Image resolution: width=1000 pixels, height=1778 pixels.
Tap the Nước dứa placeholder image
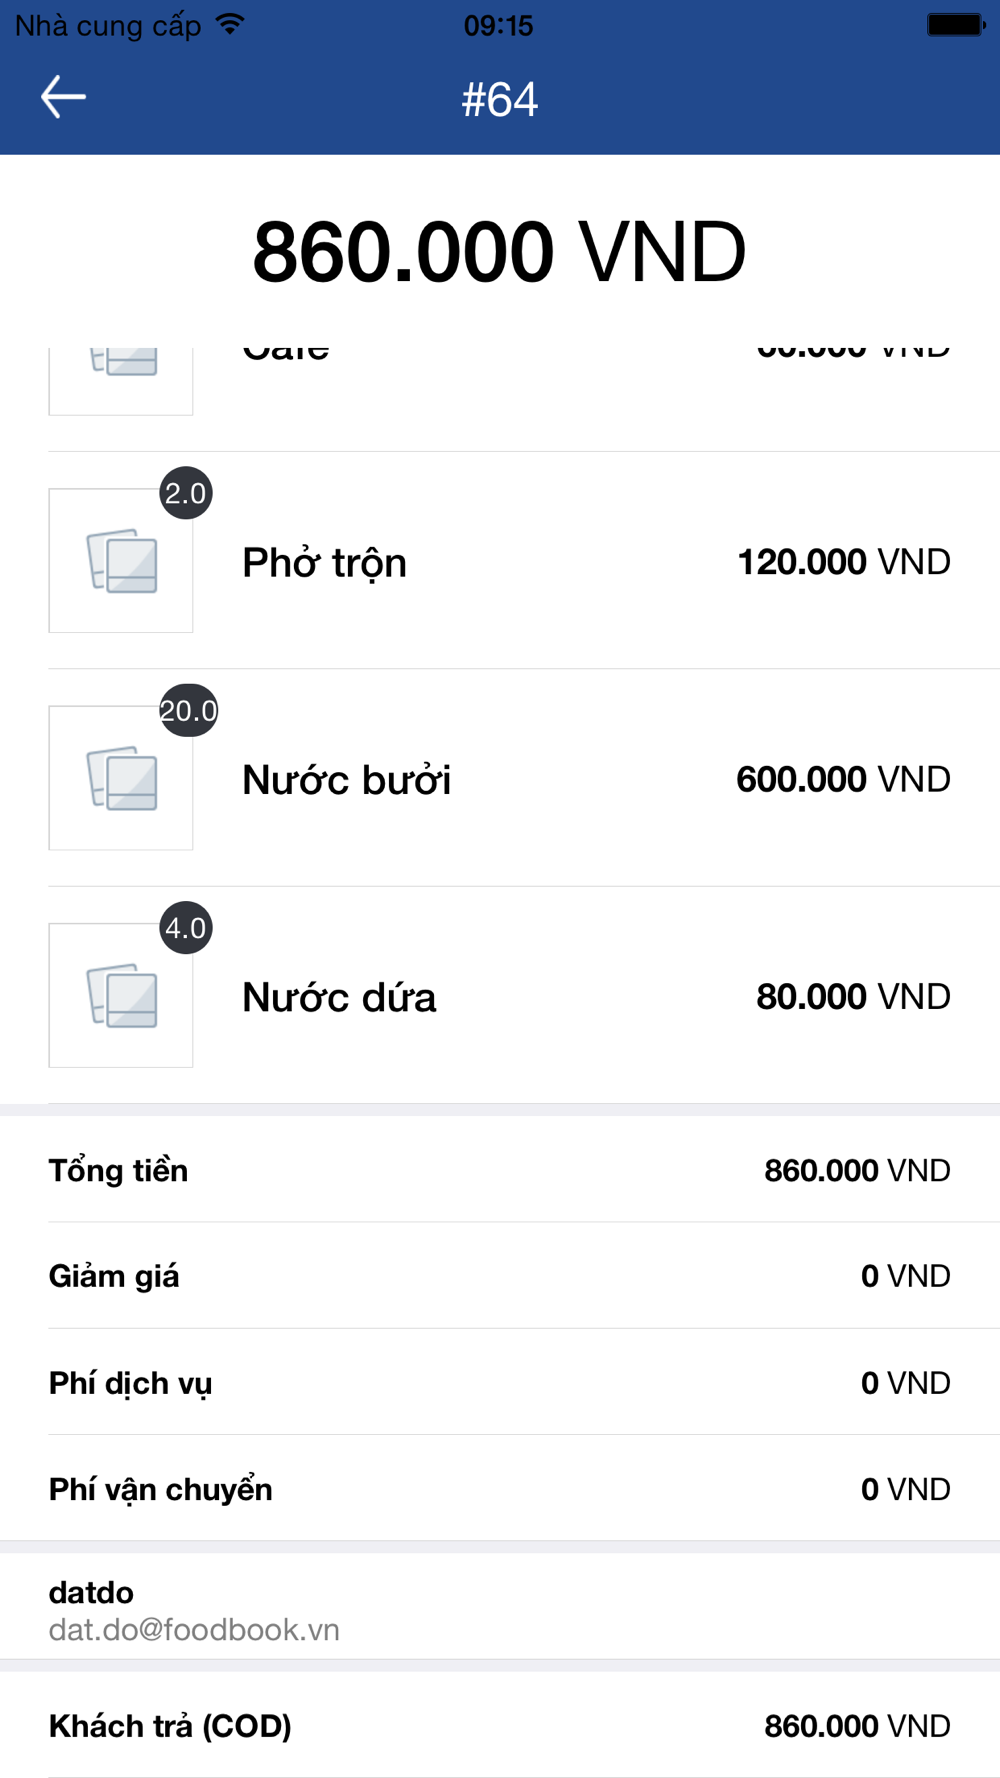point(121,996)
